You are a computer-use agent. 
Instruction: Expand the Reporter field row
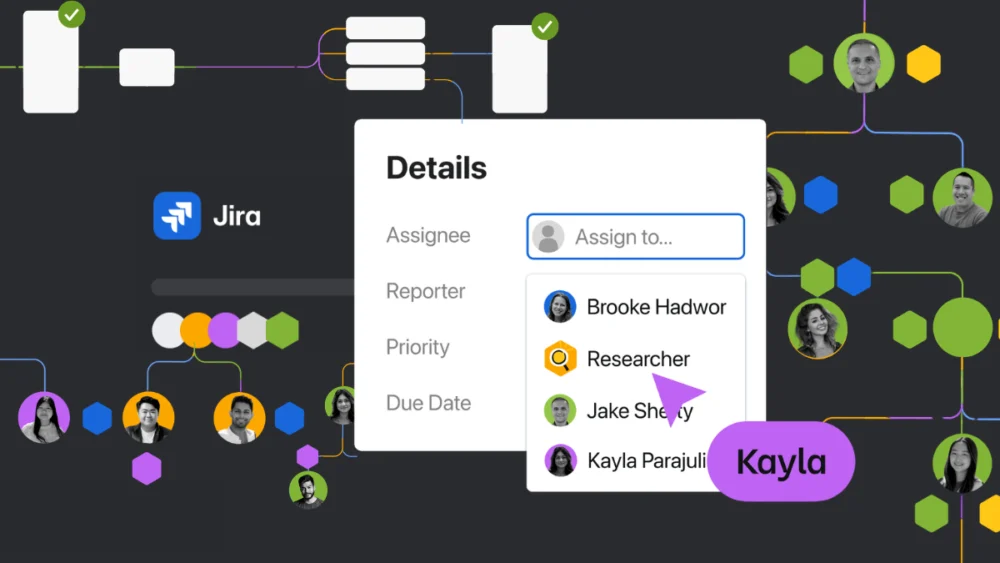(x=426, y=291)
